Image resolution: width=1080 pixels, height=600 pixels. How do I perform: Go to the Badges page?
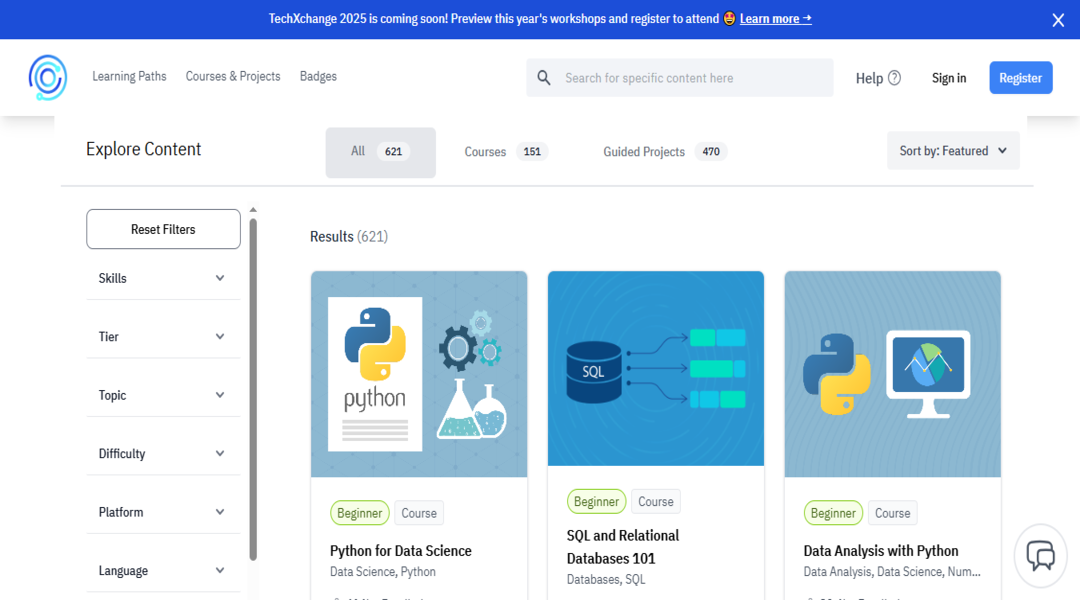coord(318,76)
